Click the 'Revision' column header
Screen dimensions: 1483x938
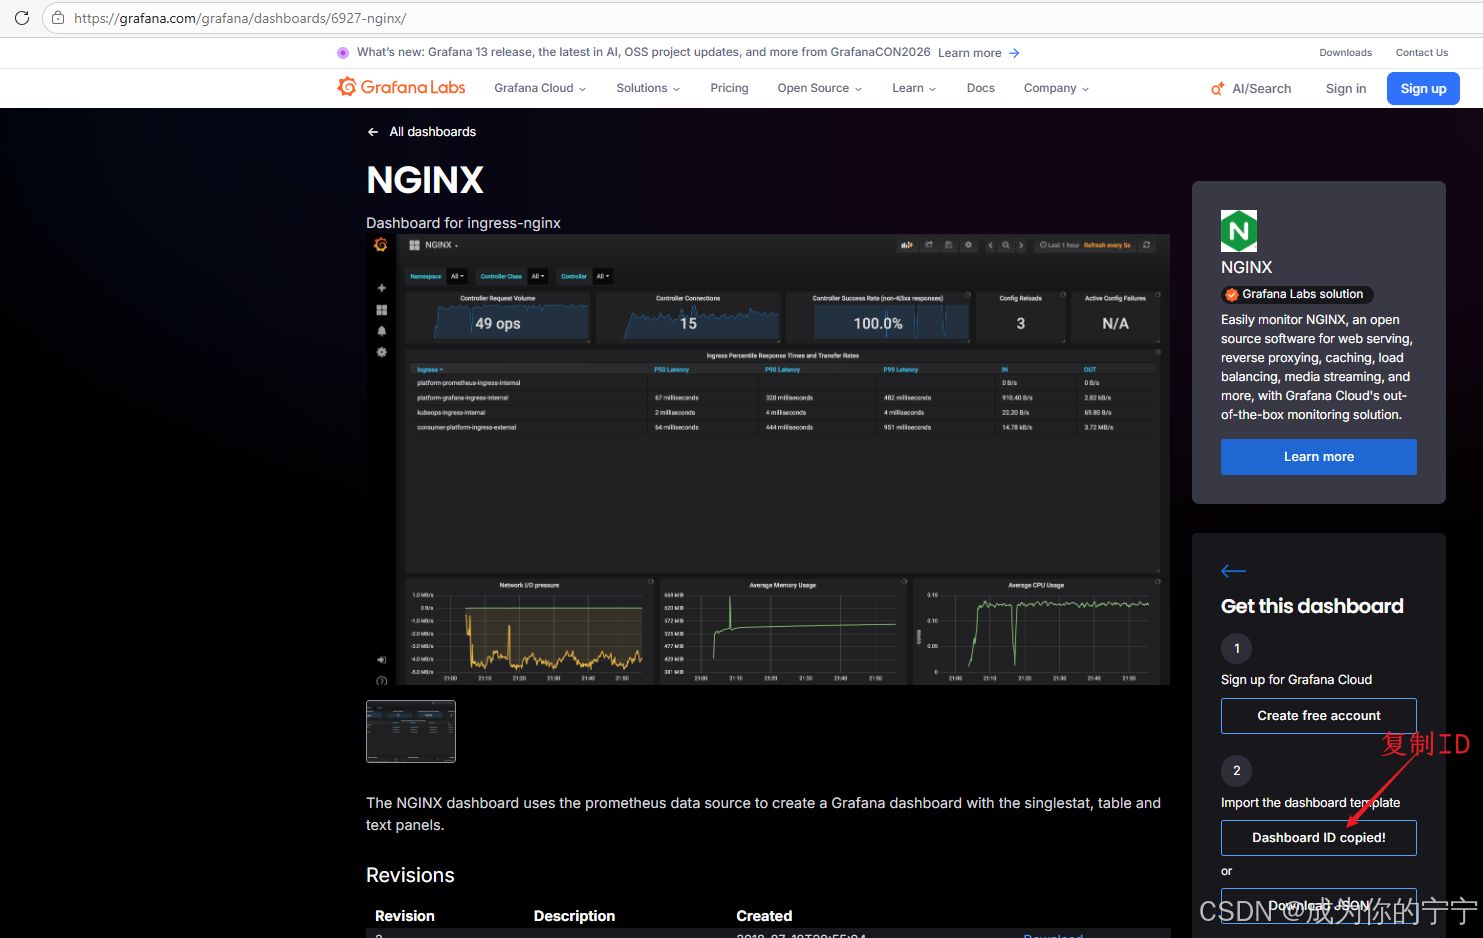point(405,916)
